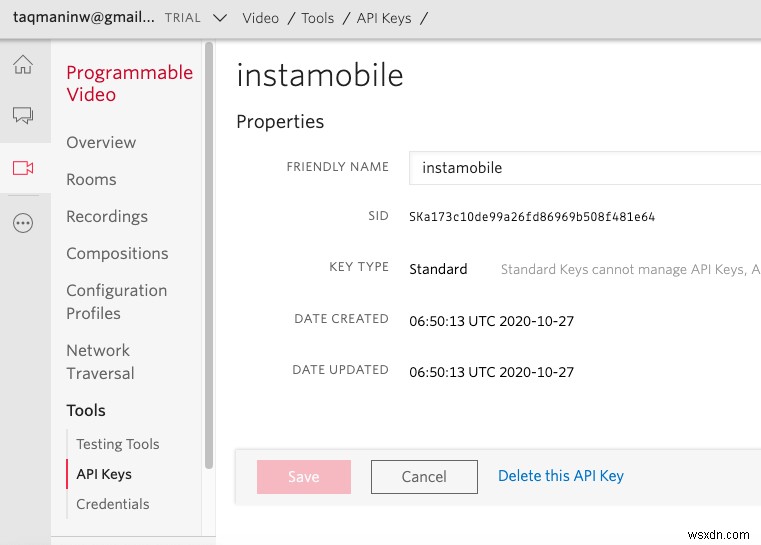Click Delete this API Key link
The image size is (761, 545).
(560, 476)
